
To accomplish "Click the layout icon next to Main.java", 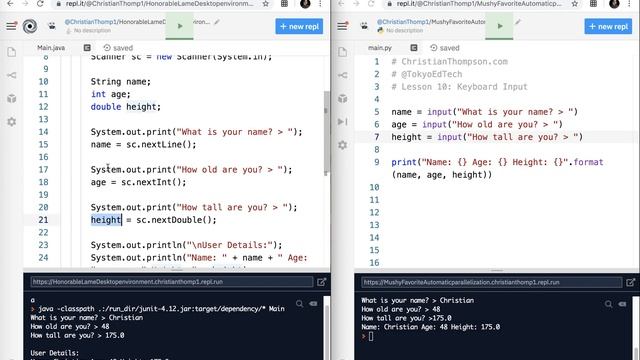I will tap(87, 48).
